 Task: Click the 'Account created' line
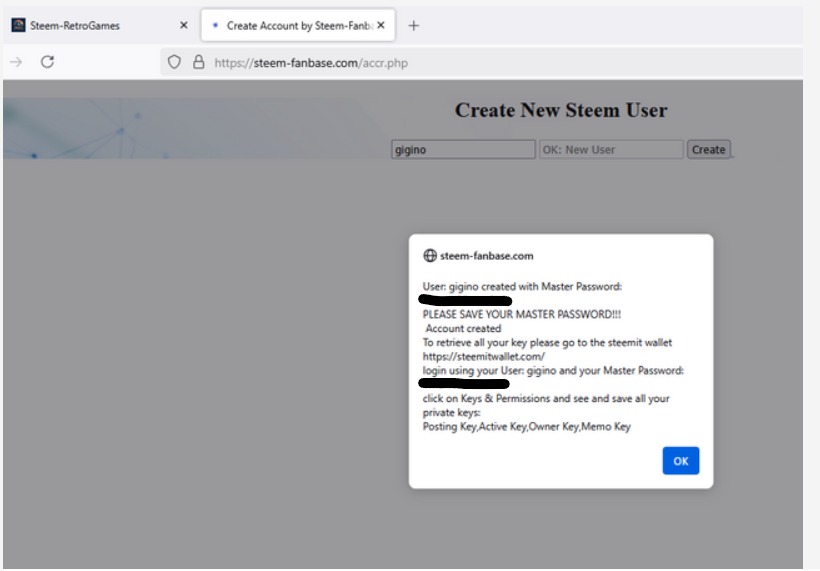(x=463, y=328)
